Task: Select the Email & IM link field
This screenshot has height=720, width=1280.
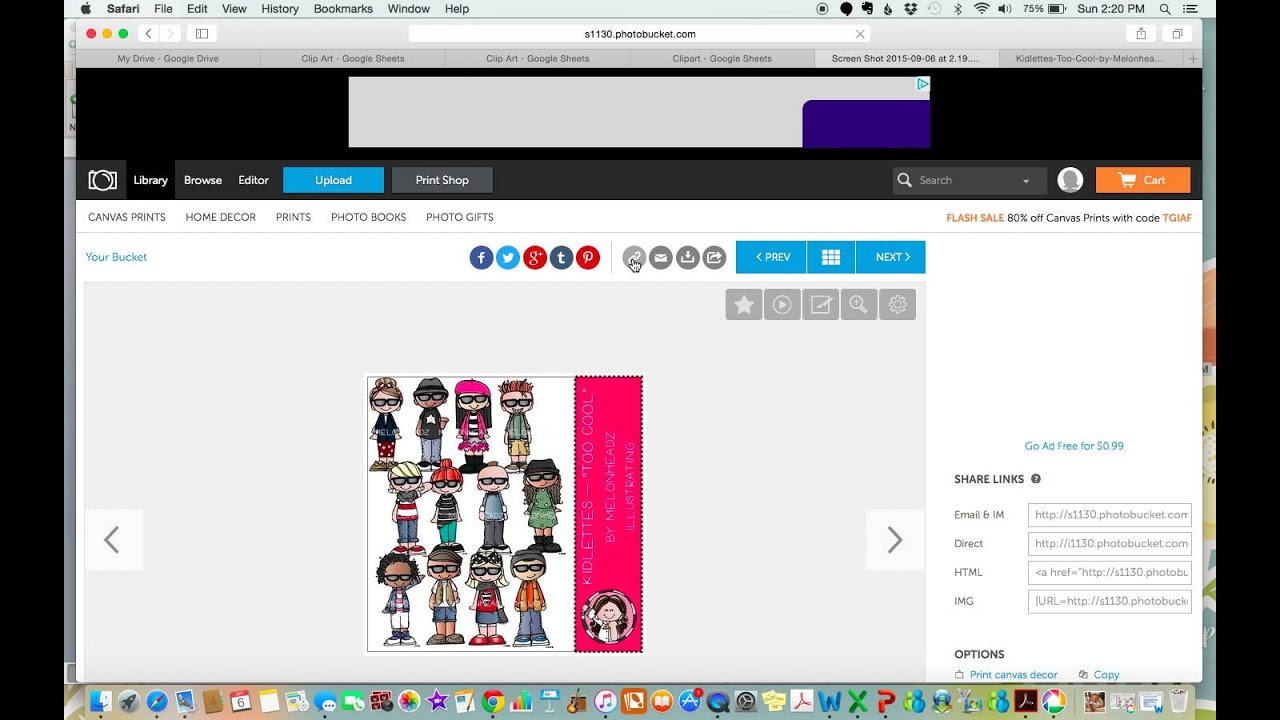Action: pyautogui.click(x=1110, y=515)
